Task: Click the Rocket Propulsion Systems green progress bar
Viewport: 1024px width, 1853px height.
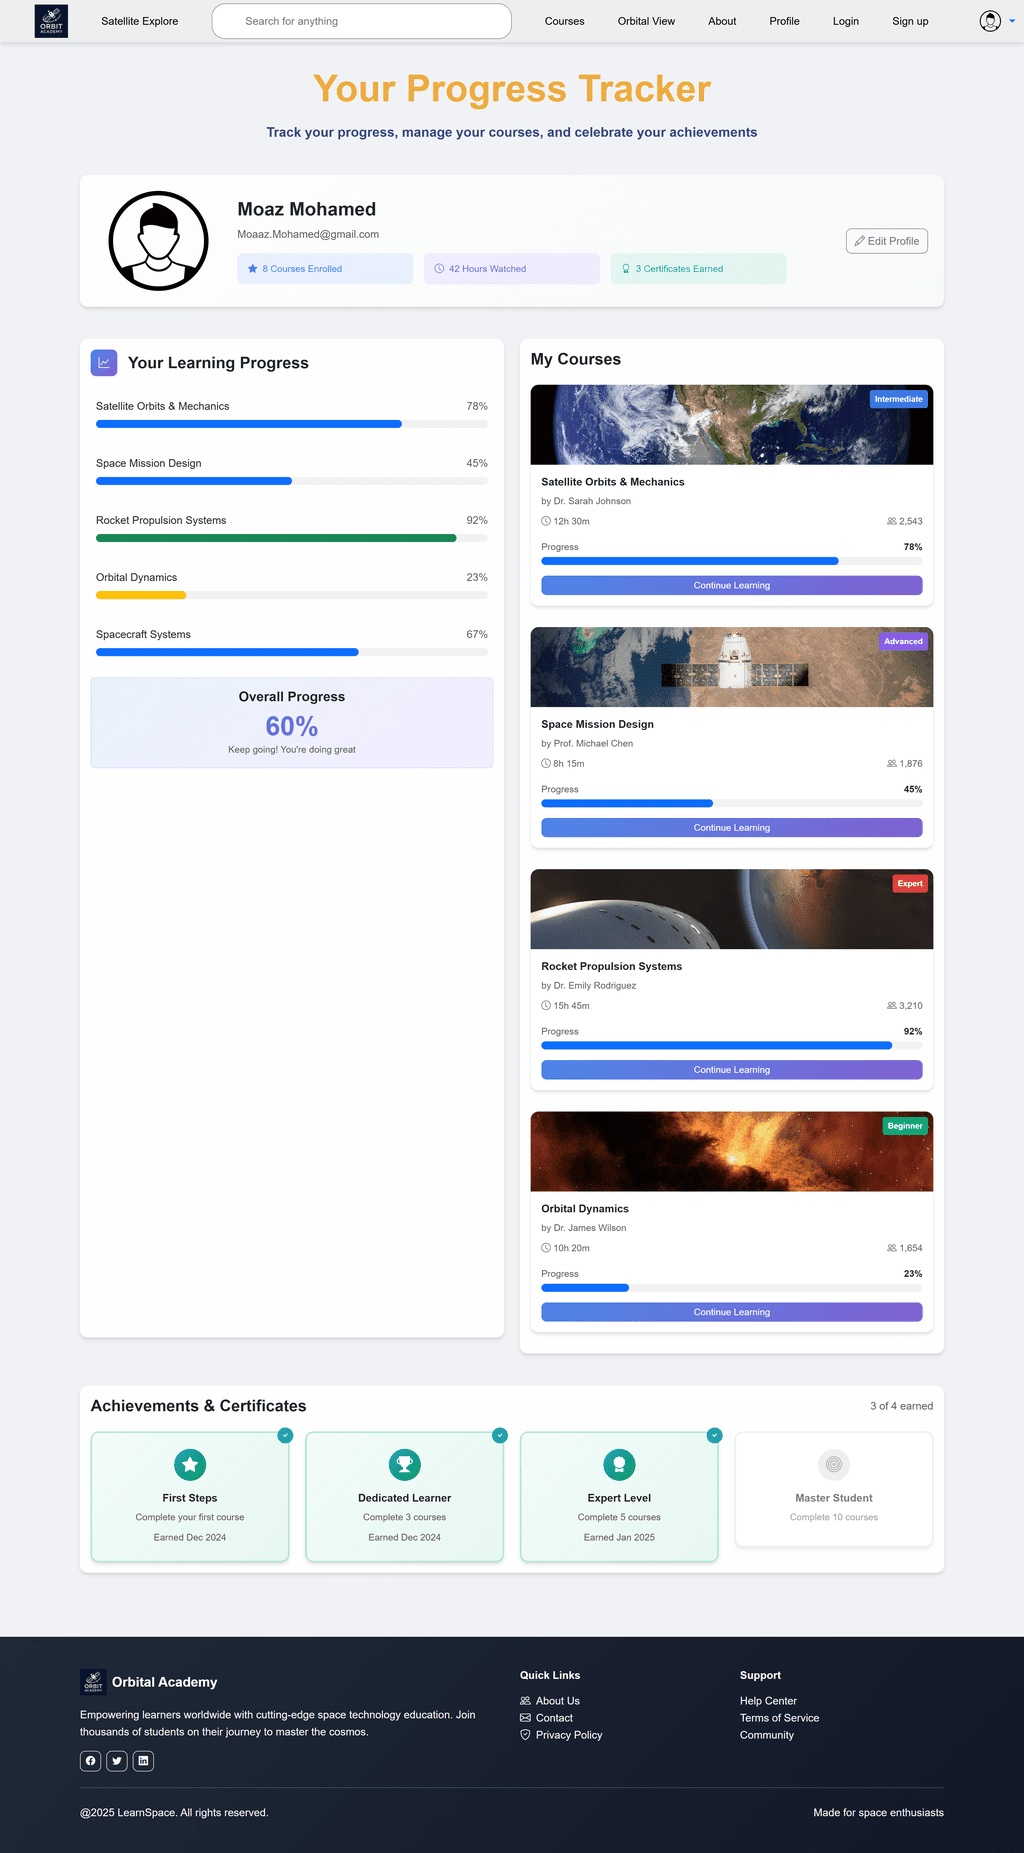Action: click(276, 538)
